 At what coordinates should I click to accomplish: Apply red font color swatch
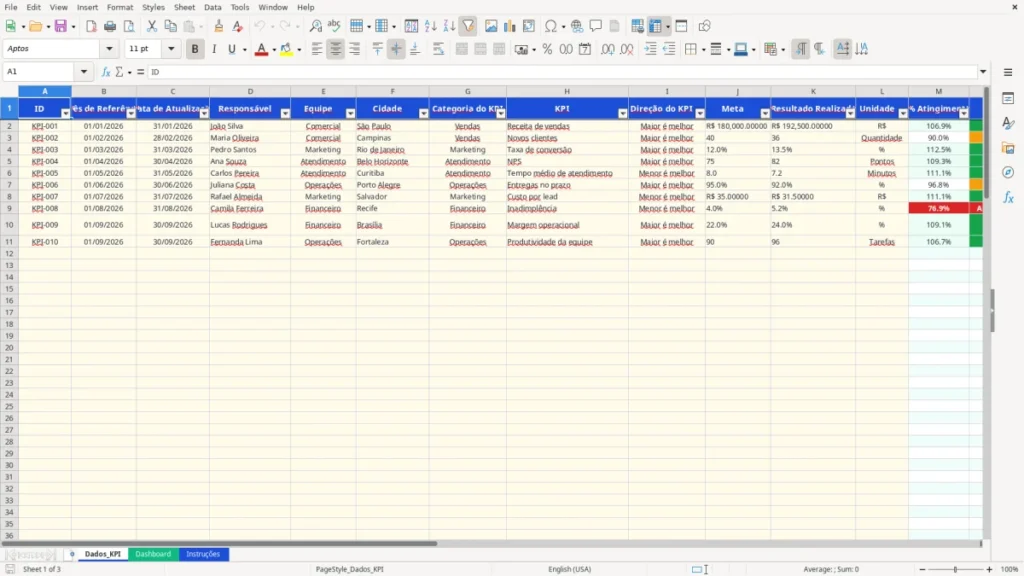[x=261, y=49]
